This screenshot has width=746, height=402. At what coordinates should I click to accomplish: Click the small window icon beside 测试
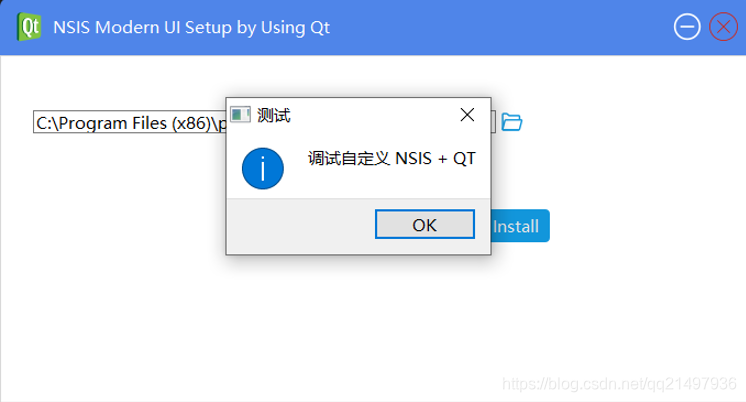(x=240, y=115)
